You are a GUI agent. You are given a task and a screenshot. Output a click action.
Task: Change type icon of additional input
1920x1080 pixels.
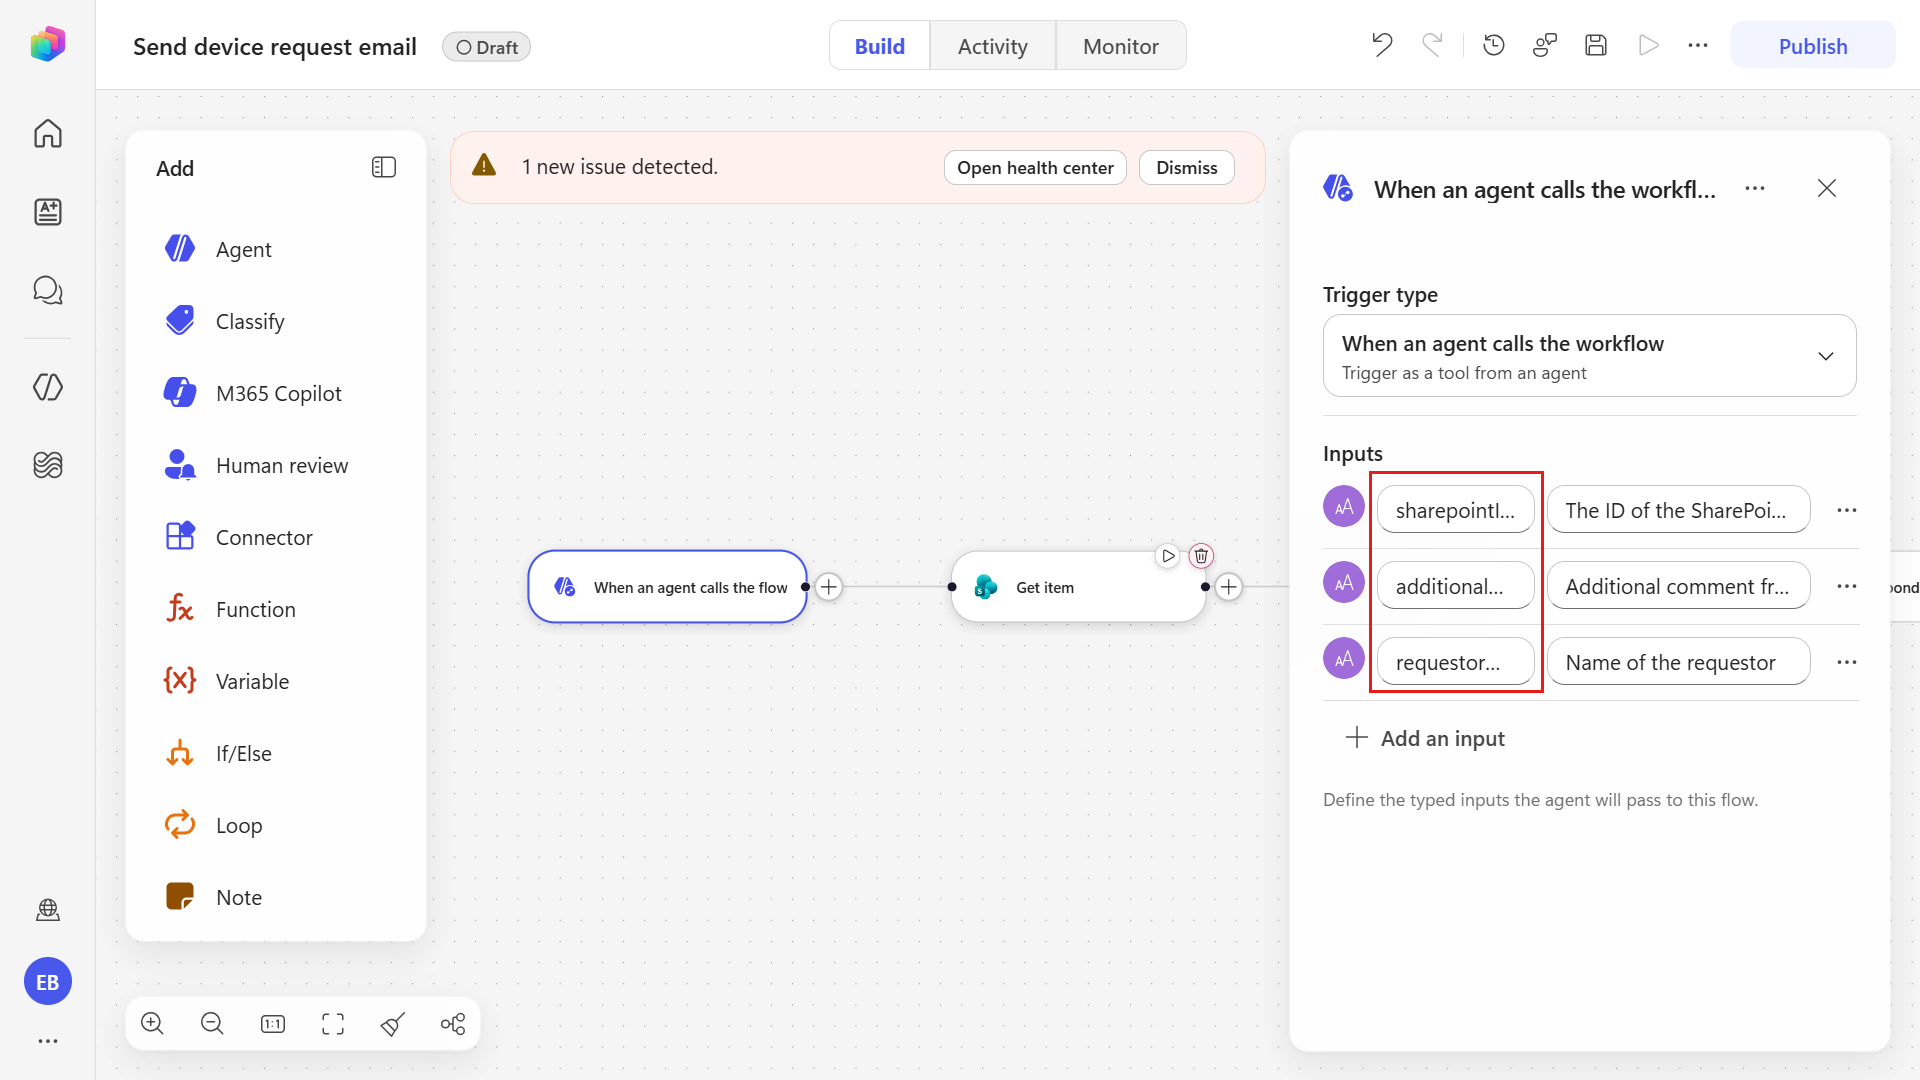(x=1344, y=583)
